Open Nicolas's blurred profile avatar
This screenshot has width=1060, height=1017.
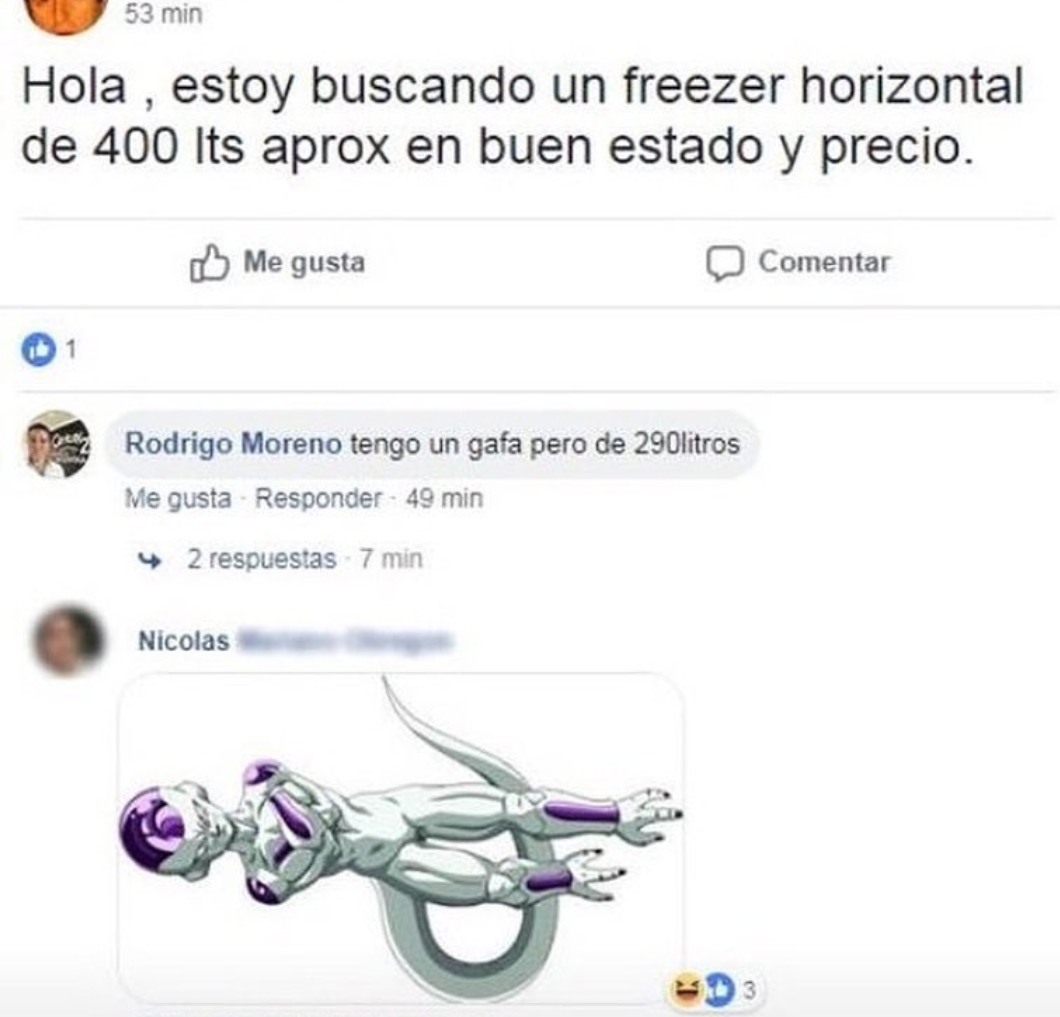pyautogui.click(x=69, y=640)
